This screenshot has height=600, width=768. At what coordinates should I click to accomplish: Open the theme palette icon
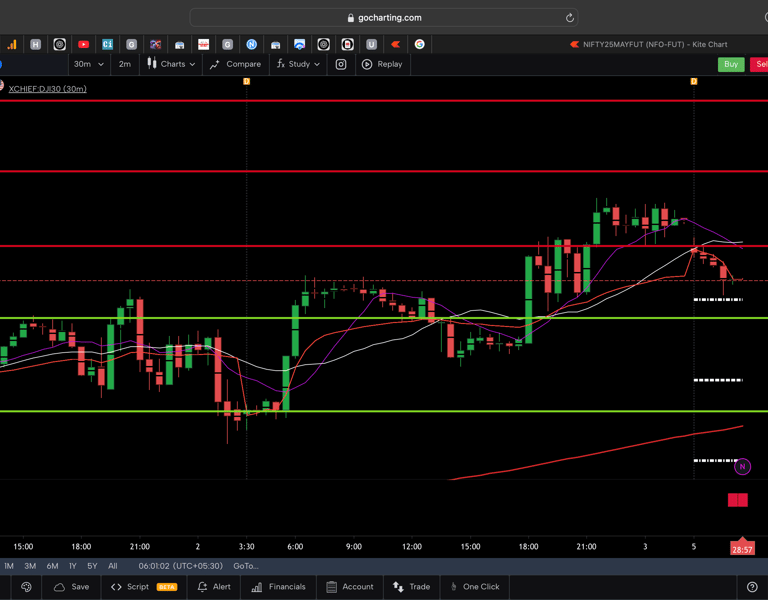26,587
